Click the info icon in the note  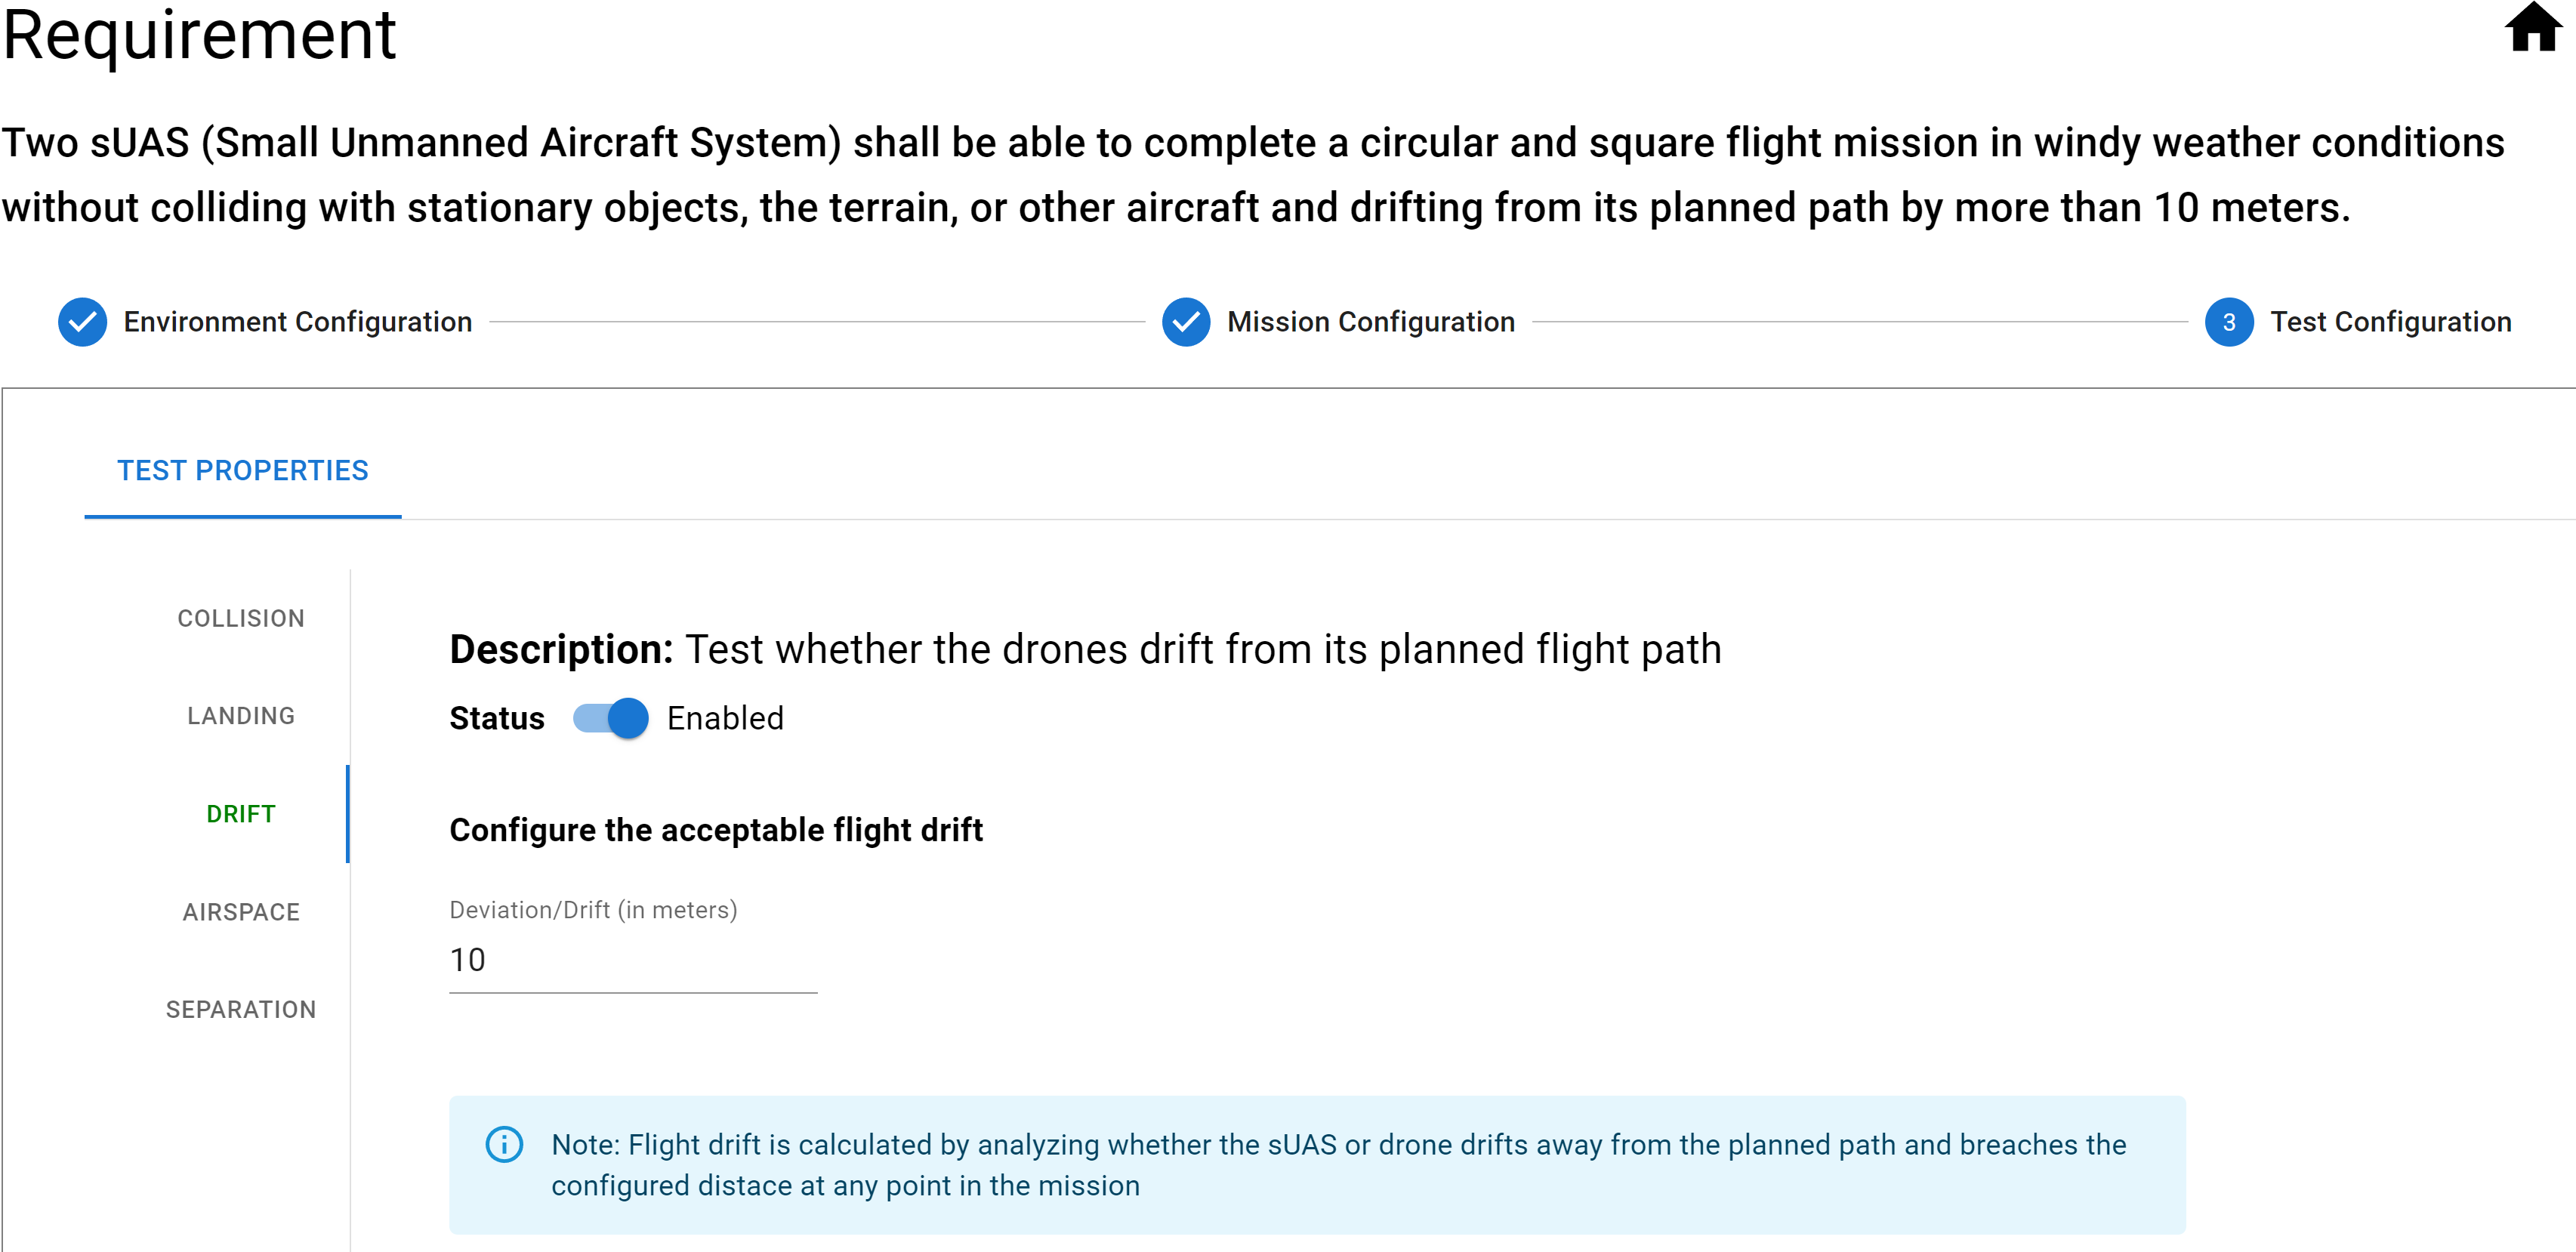click(504, 1144)
